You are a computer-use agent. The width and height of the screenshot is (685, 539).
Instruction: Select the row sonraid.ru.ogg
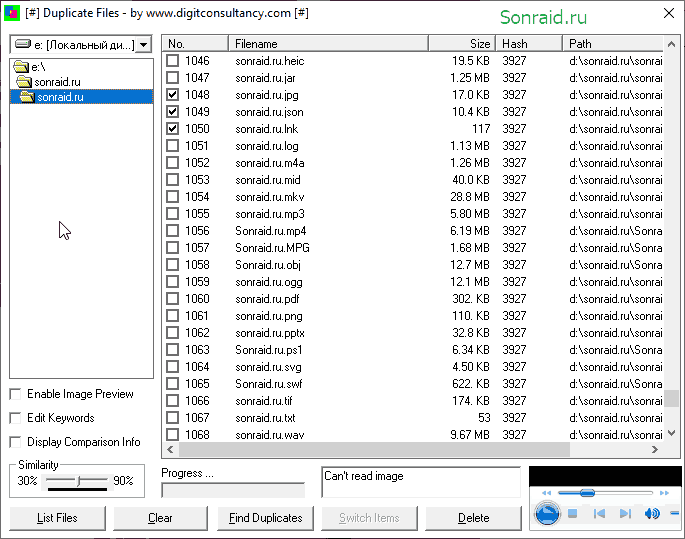coord(413,282)
